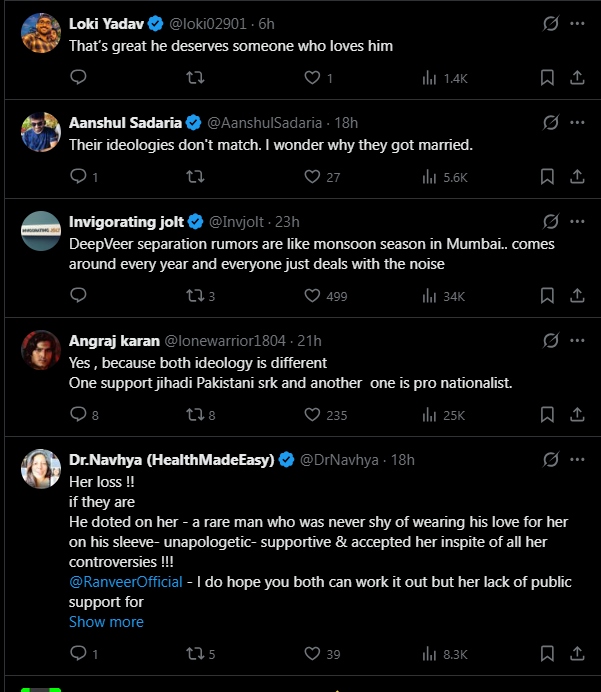
Task: Open Angraj karan's avatar
Action: click(x=40, y=350)
